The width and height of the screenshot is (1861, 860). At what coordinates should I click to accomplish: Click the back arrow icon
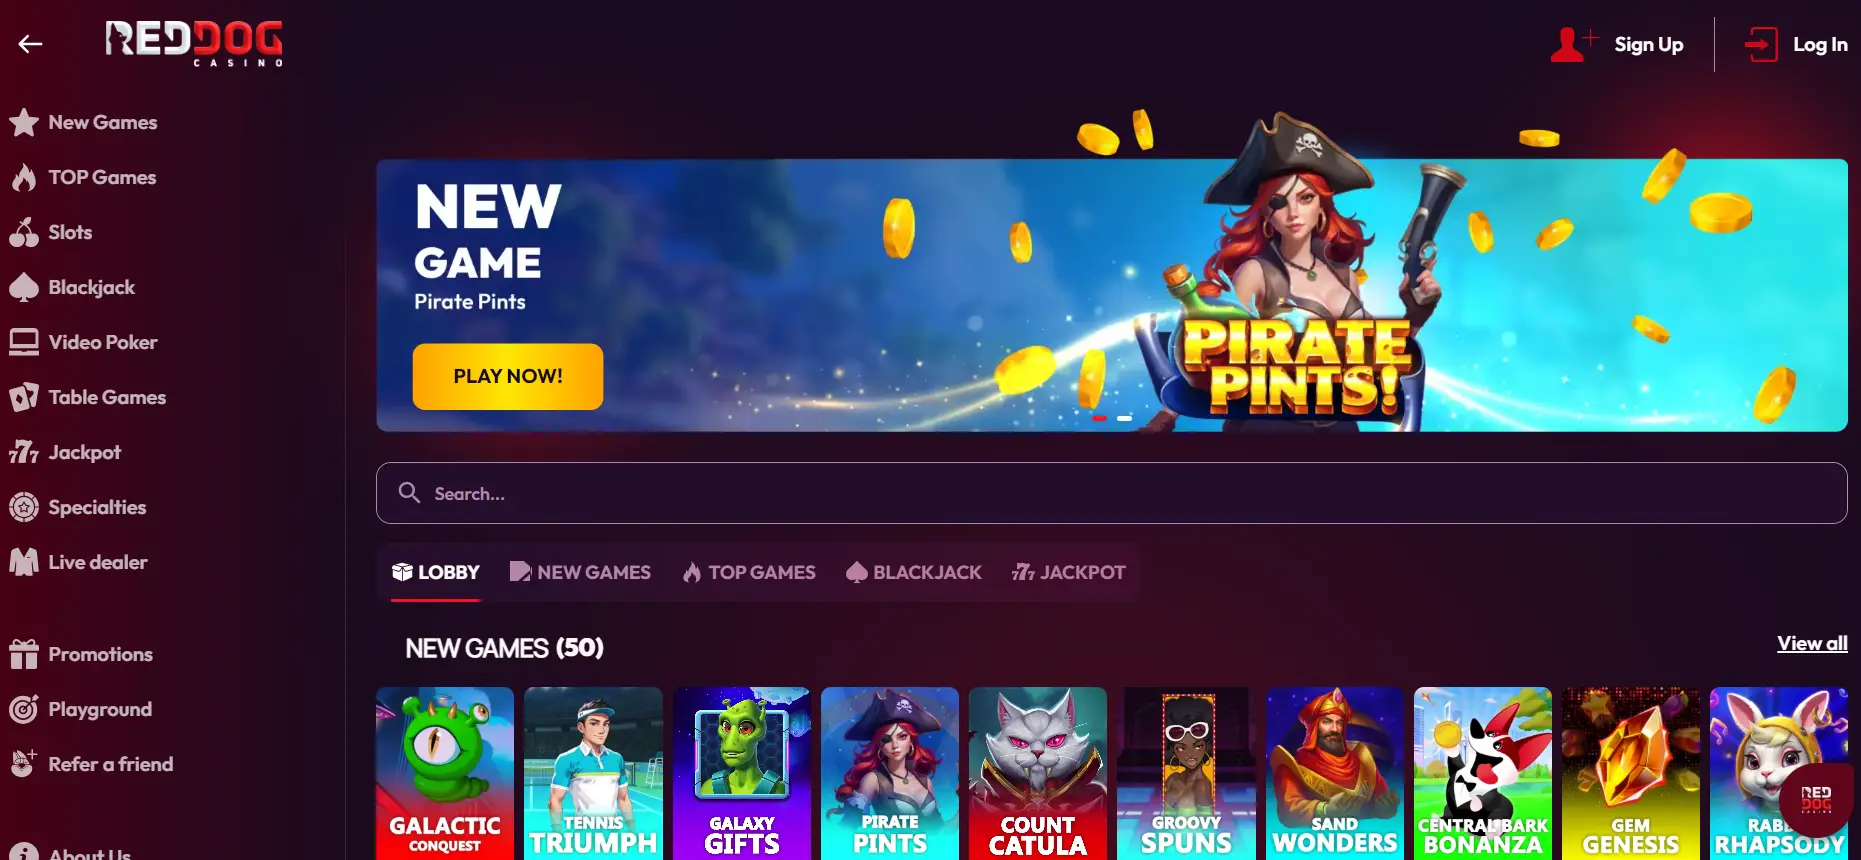click(30, 43)
